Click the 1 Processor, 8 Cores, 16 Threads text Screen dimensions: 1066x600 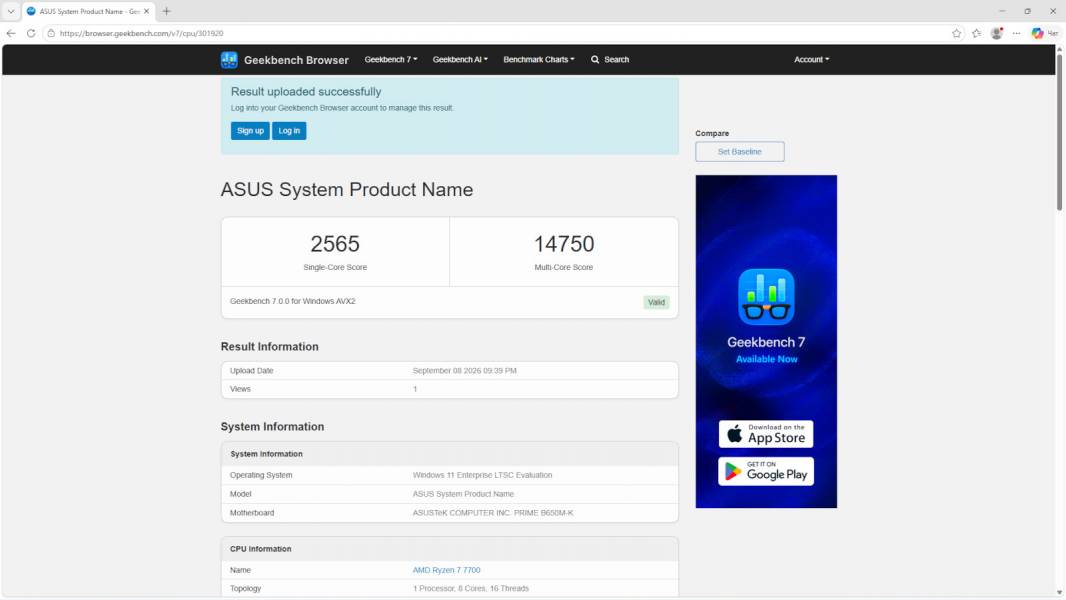click(x=470, y=588)
